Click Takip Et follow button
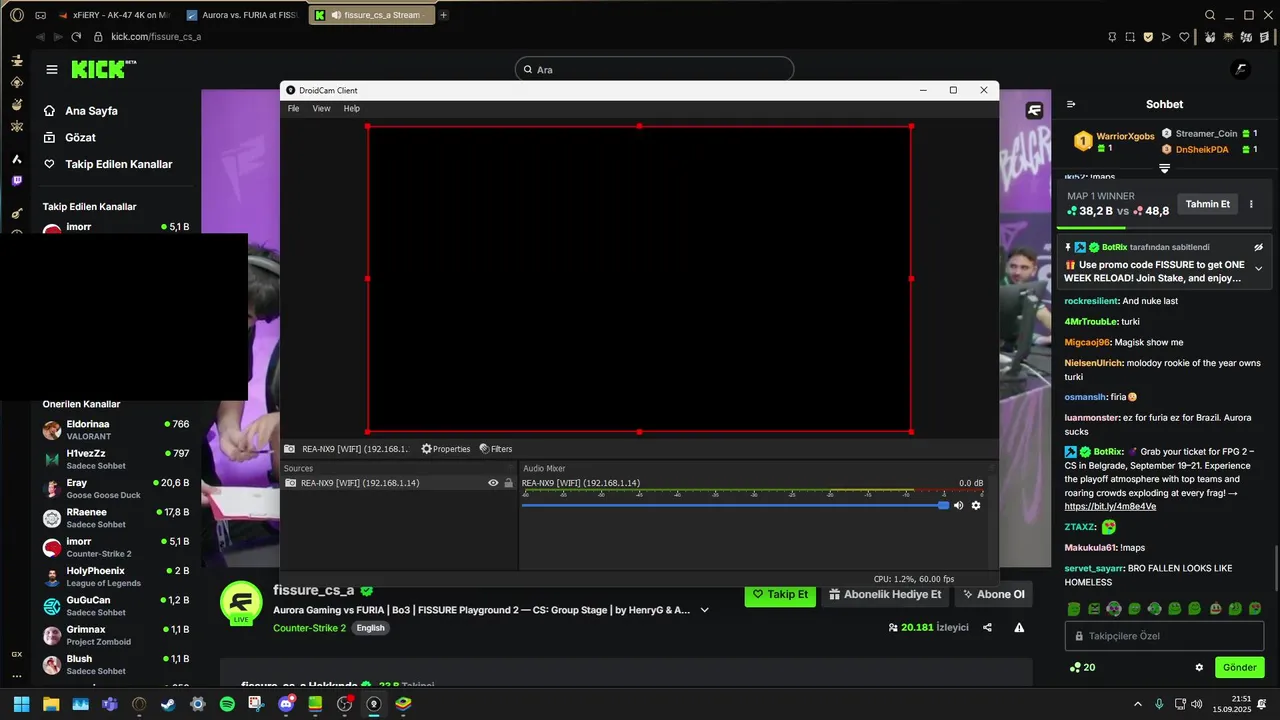This screenshot has width=1280, height=720. tap(780, 594)
